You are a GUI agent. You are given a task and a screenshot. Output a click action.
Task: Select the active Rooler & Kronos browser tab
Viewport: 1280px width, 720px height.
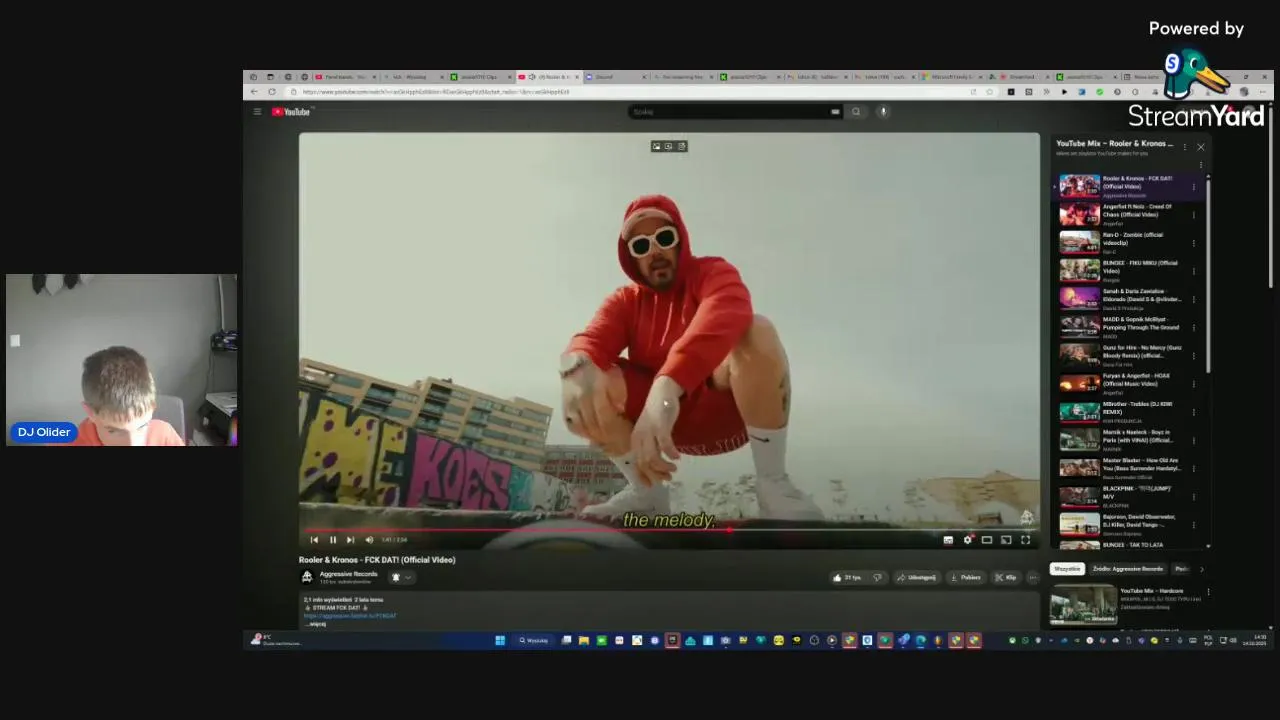coord(547,77)
